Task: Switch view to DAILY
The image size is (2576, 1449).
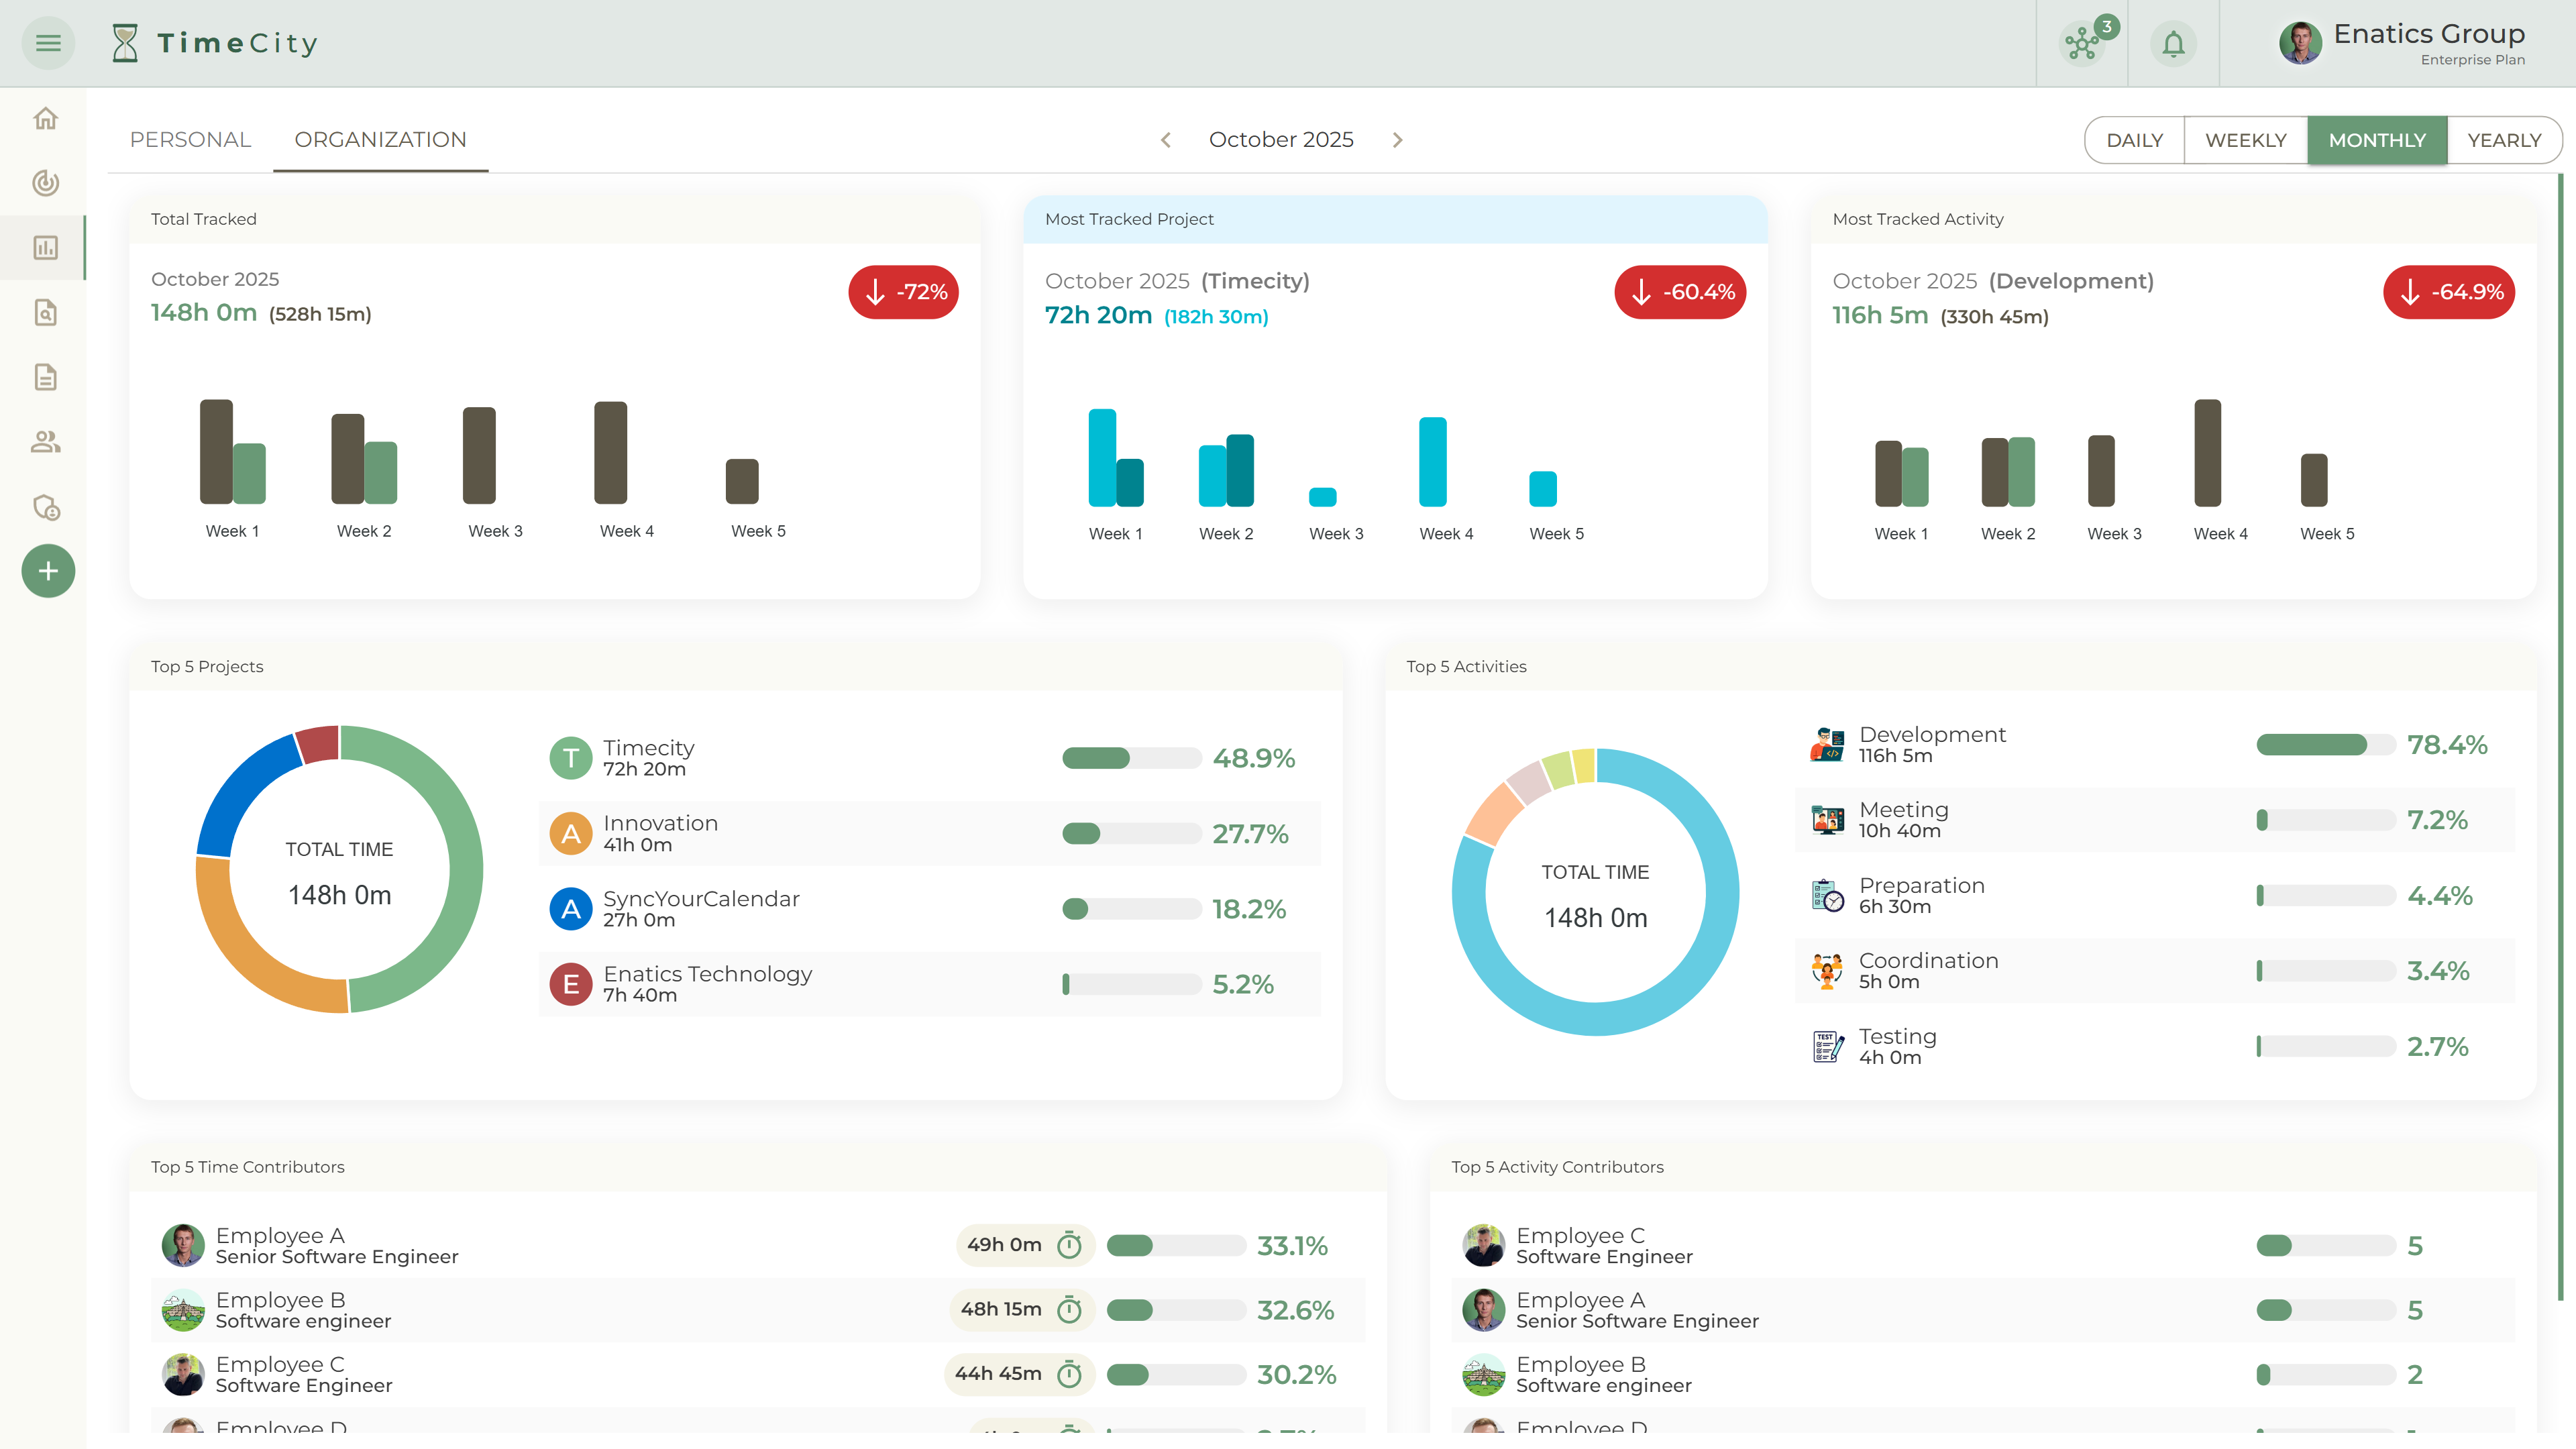Action: coord(2134,140)
